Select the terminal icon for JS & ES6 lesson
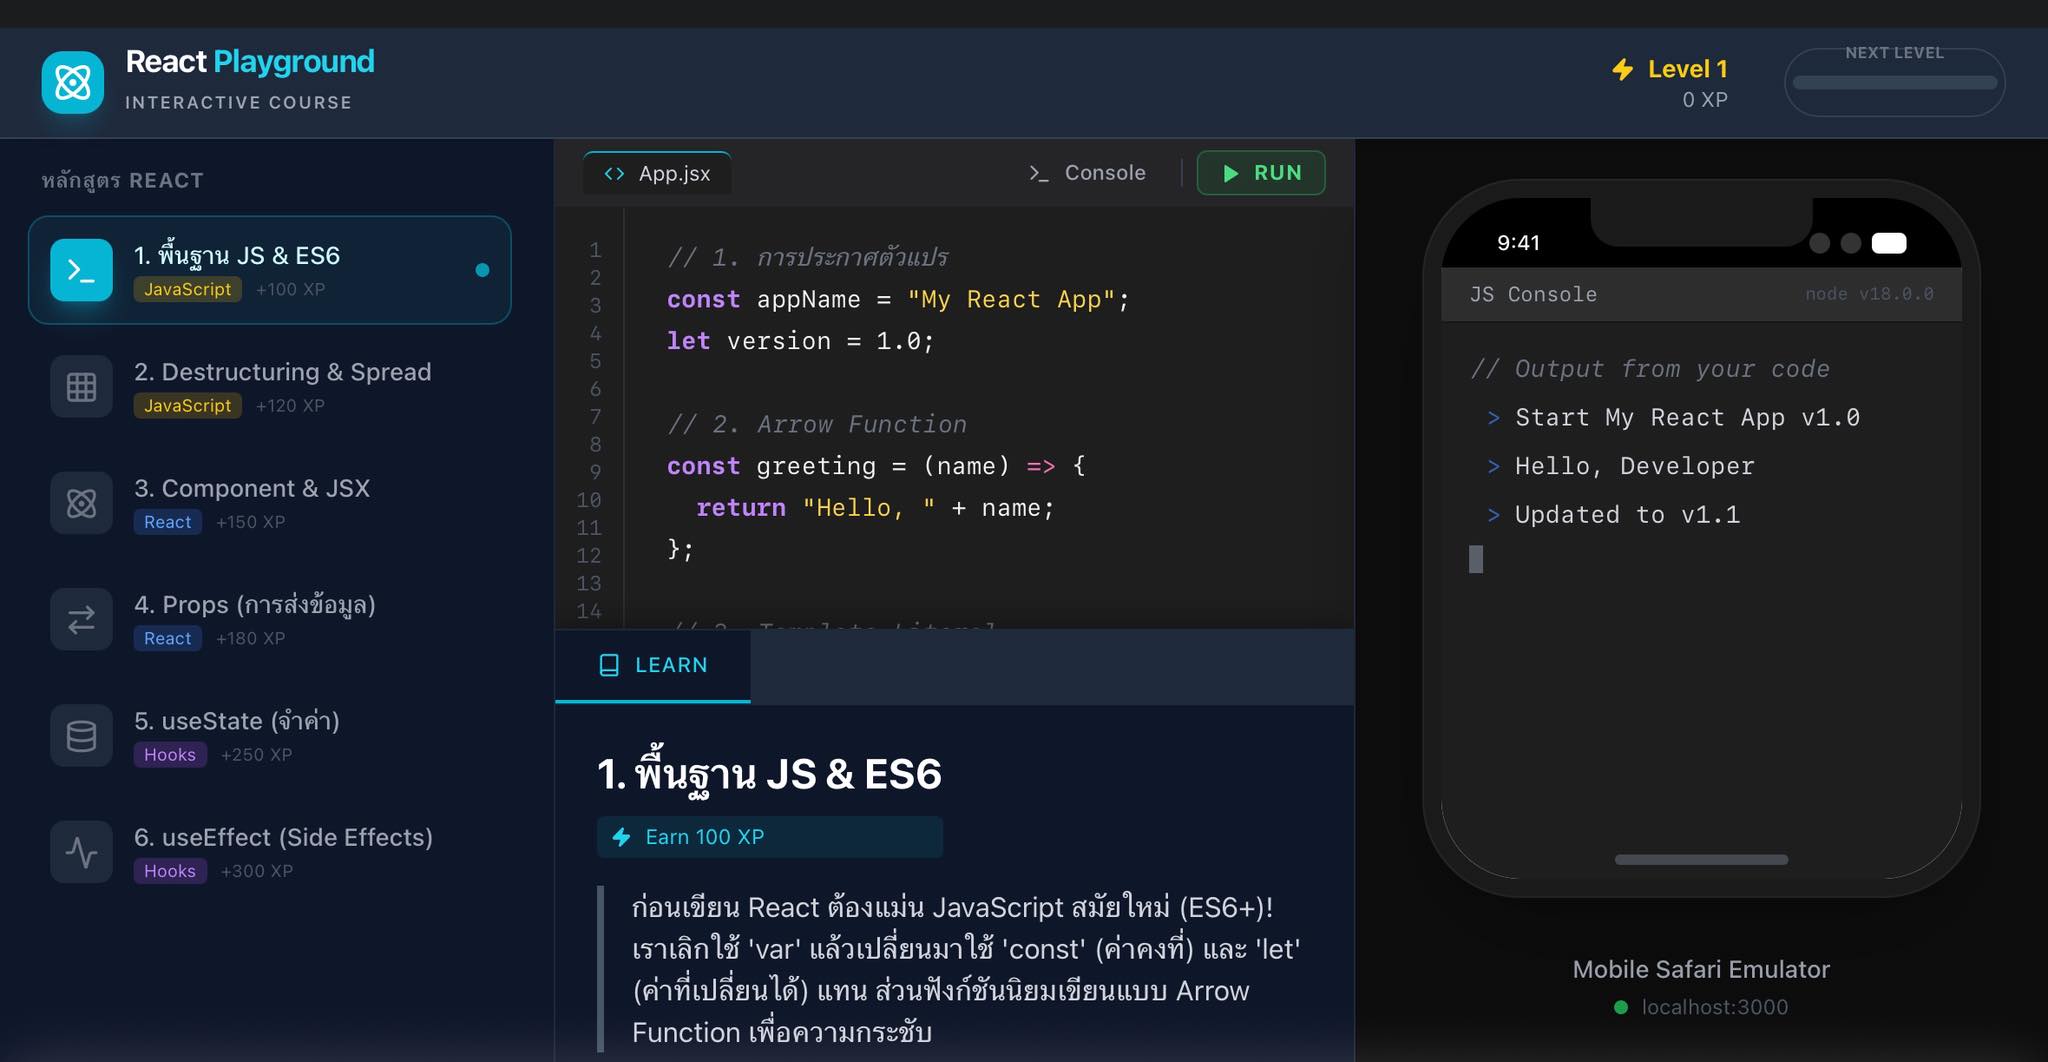 coord(81,270)
